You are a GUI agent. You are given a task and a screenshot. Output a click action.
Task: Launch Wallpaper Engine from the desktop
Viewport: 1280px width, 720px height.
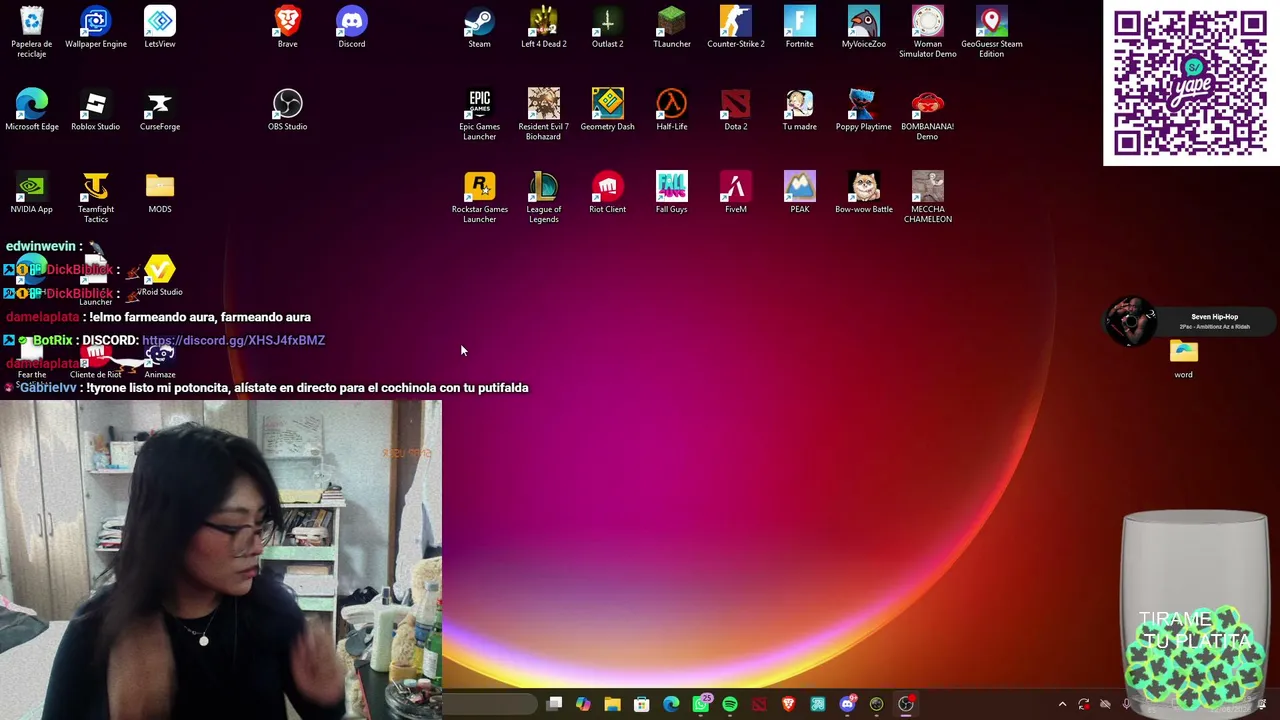click(x=96, y=27)
